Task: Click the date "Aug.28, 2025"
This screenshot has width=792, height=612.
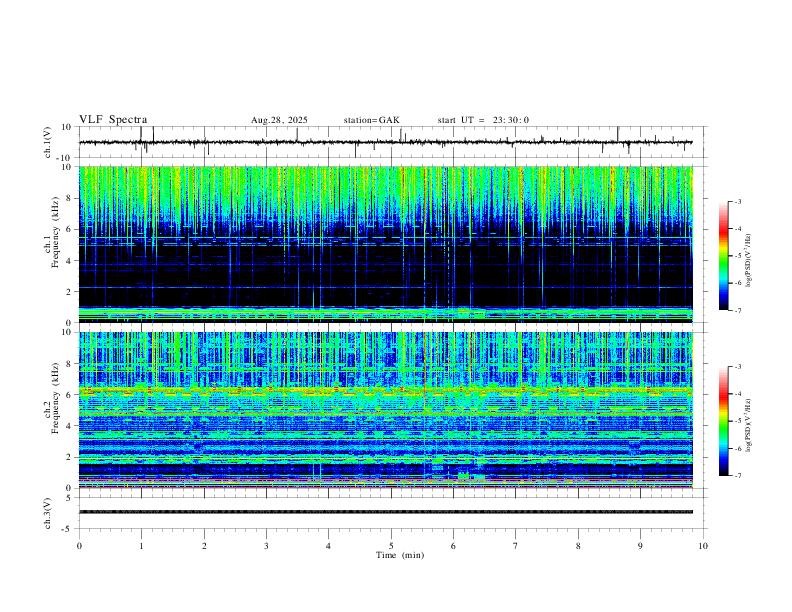Action: [279, 120]
